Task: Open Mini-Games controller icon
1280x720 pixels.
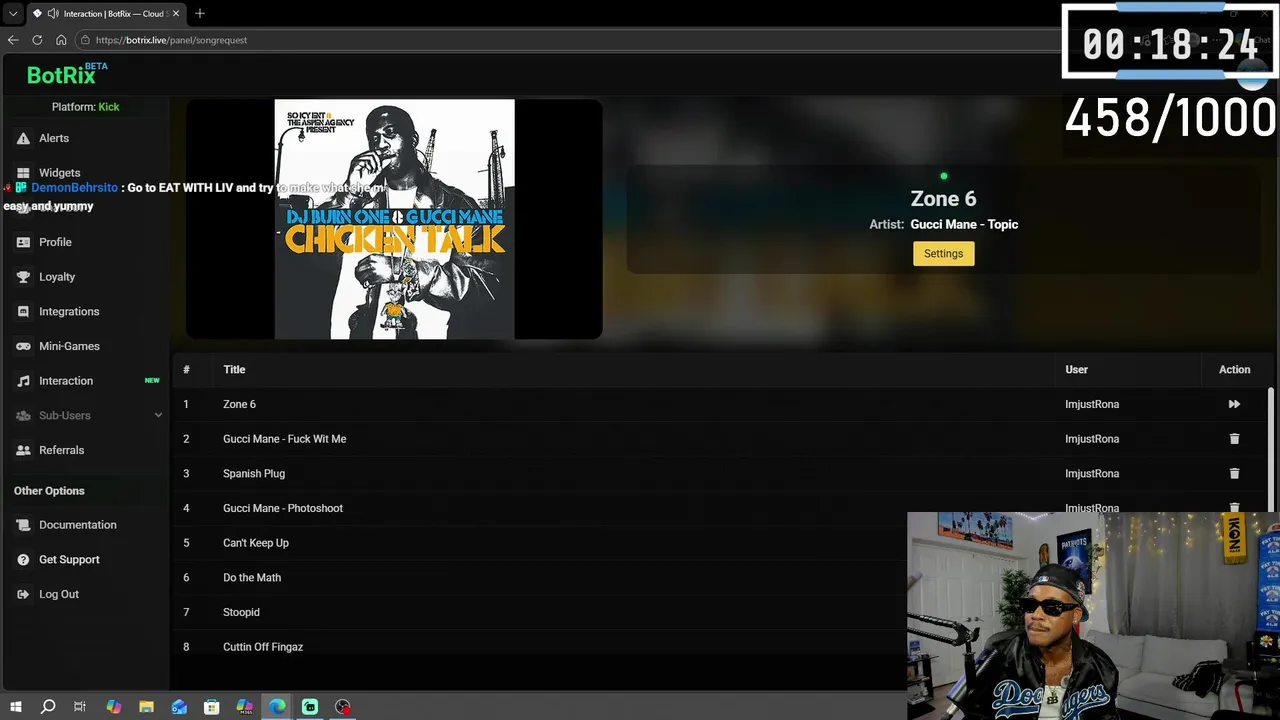Action: 23,346
